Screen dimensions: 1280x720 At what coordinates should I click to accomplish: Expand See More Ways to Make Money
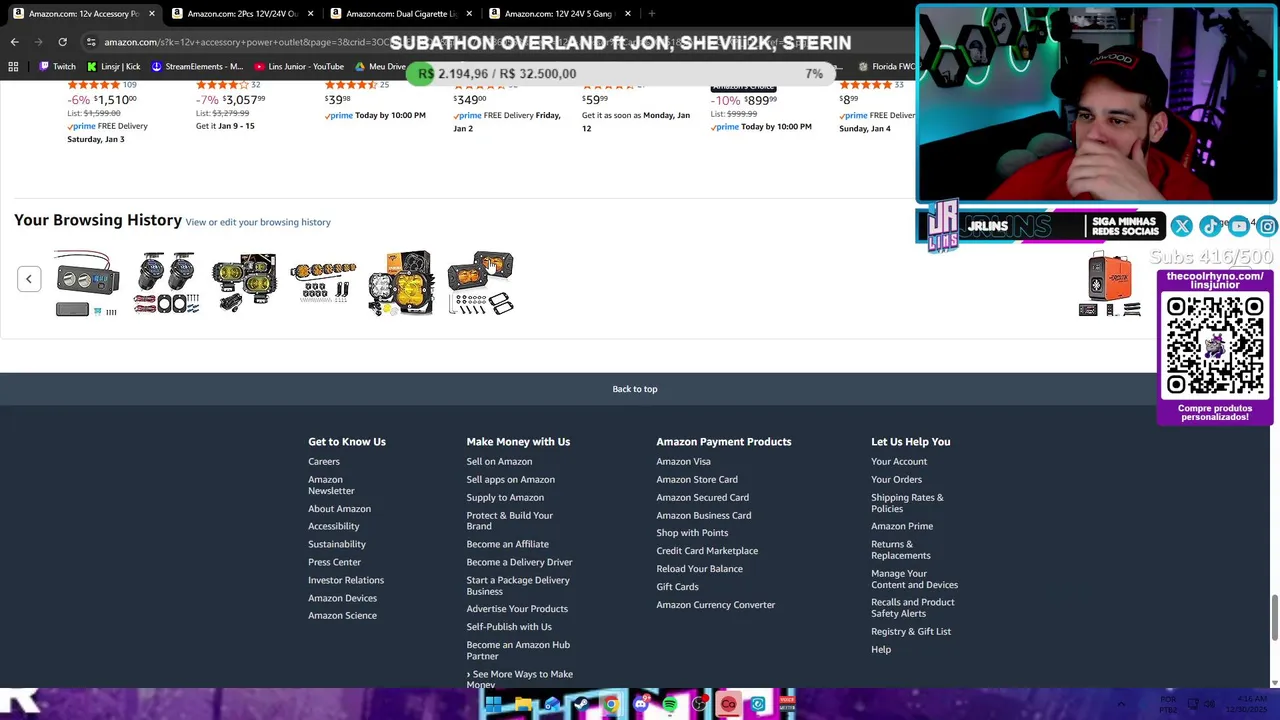coord(520,679)
